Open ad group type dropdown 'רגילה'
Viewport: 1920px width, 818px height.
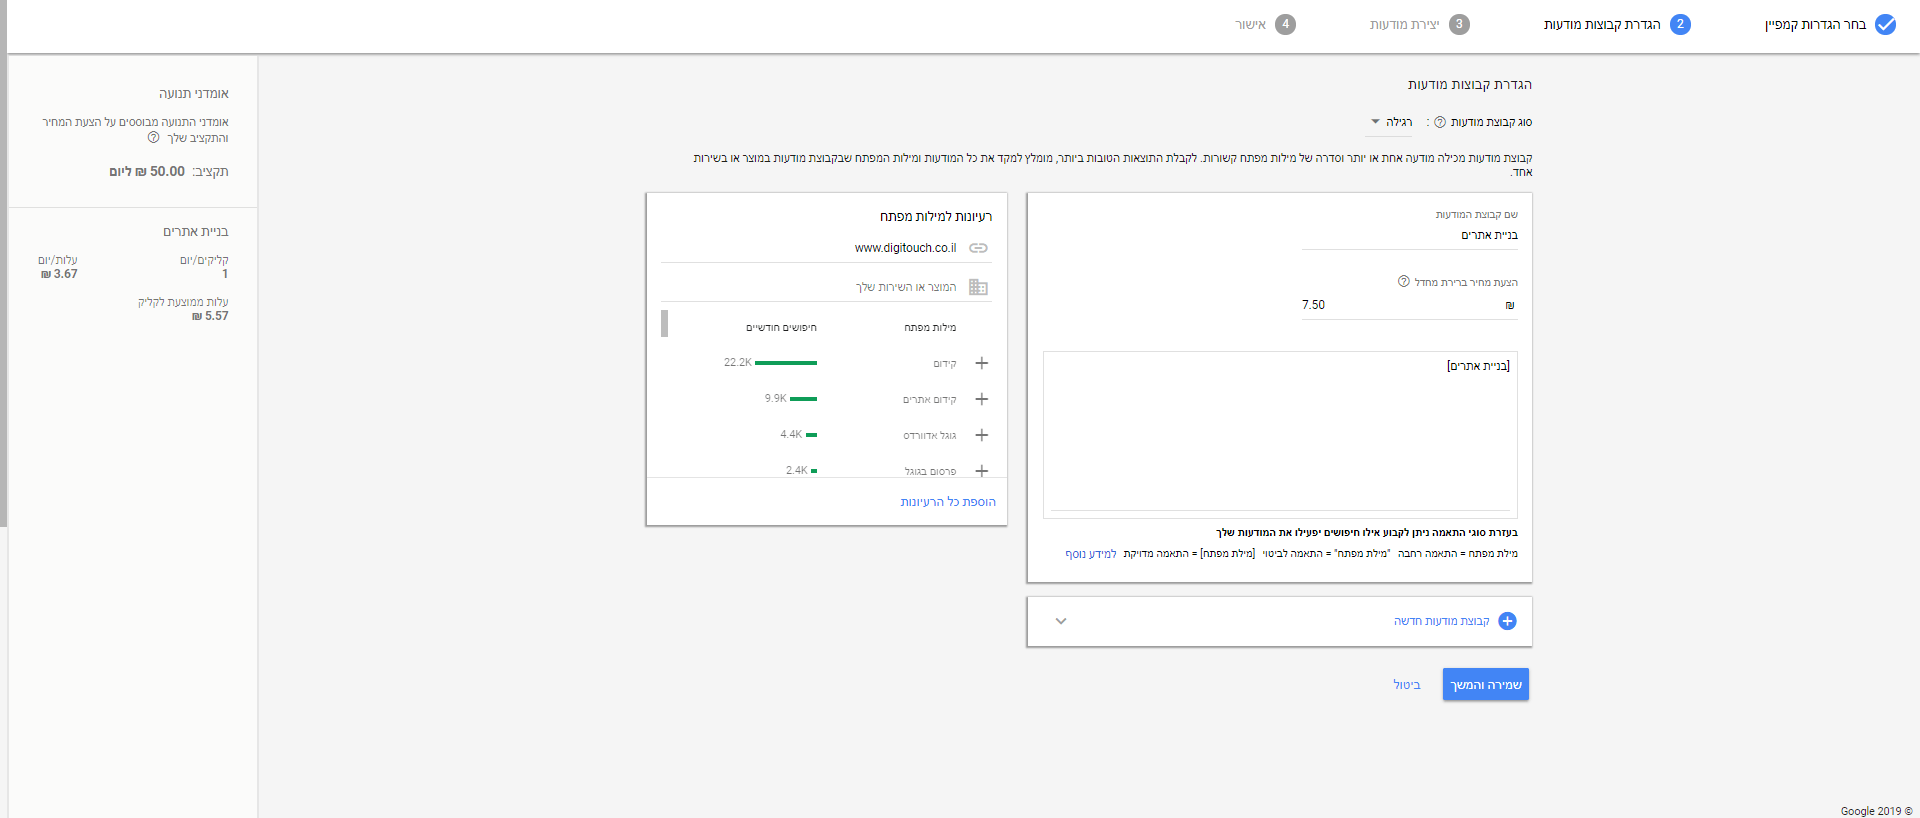click(1391, 122)
